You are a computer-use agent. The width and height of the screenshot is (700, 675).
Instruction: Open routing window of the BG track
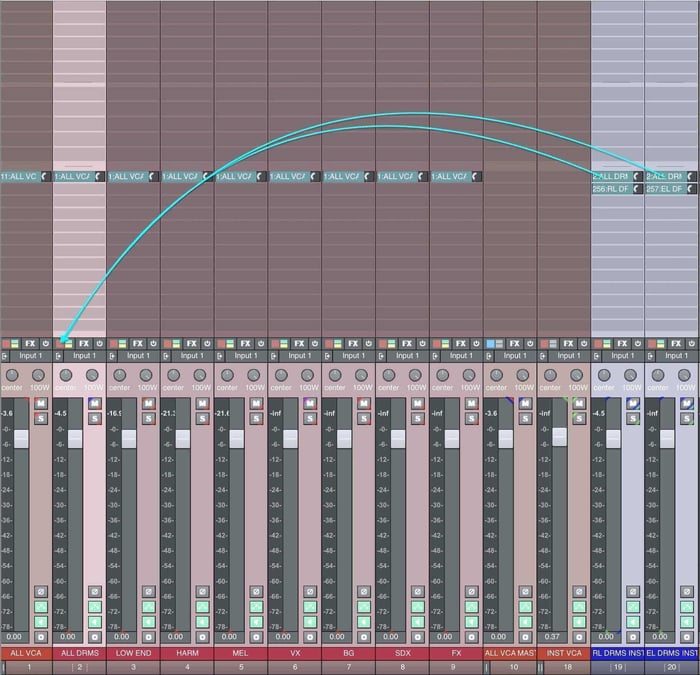point(334,344)
